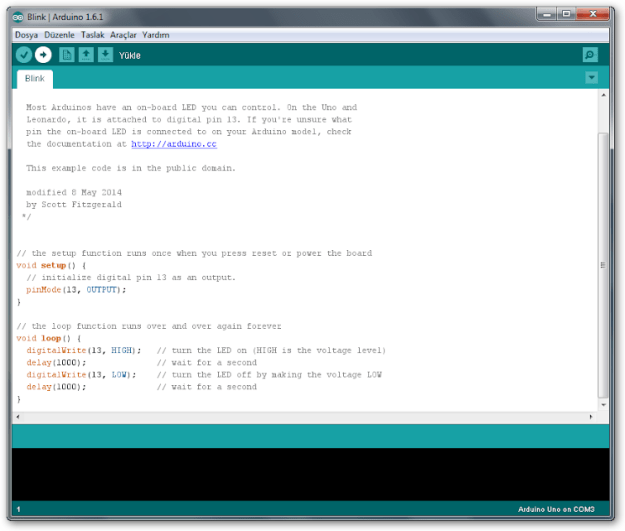Open the Yardım menu
The image size is (625, 531).
(156, 35)
